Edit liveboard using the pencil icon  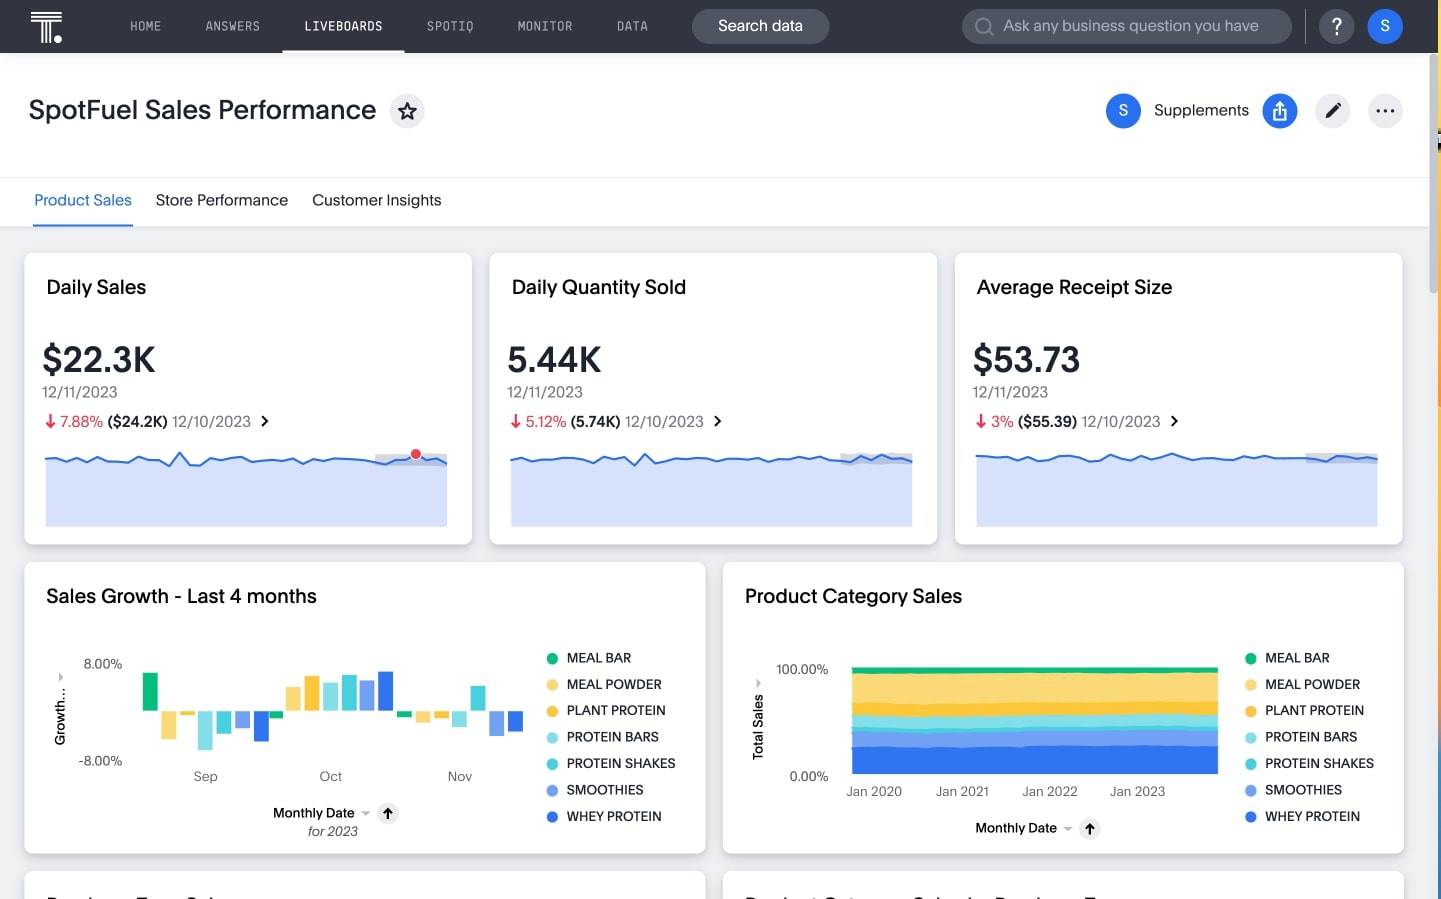point(1333,111)
